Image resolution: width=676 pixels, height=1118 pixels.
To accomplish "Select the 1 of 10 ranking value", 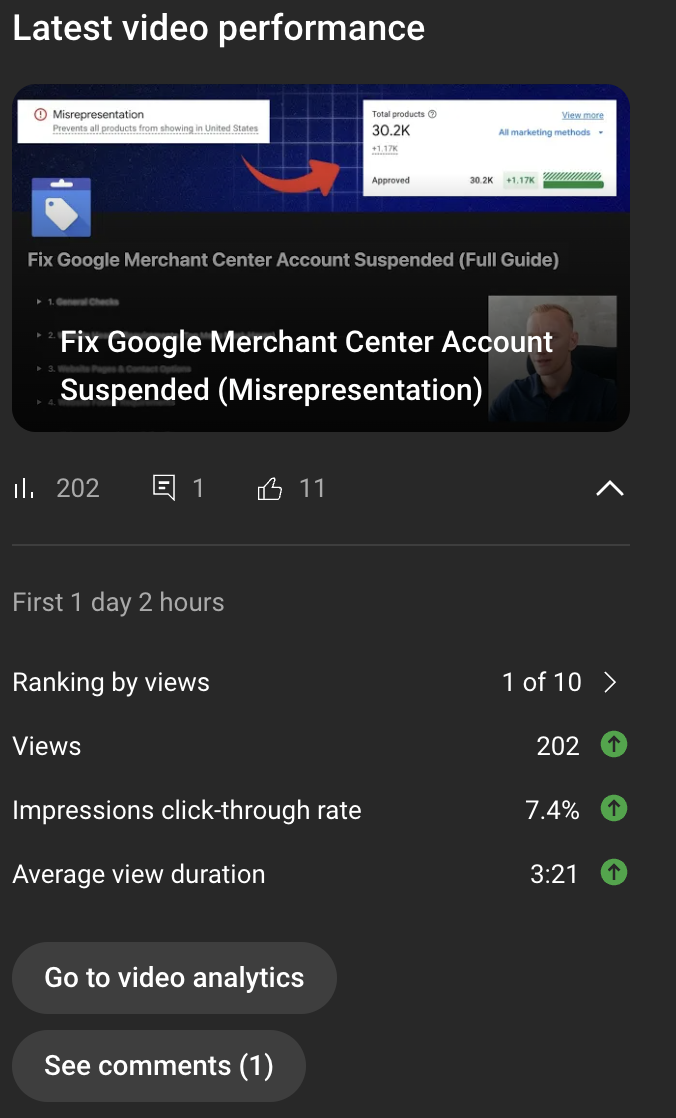I will click(540, 682).
